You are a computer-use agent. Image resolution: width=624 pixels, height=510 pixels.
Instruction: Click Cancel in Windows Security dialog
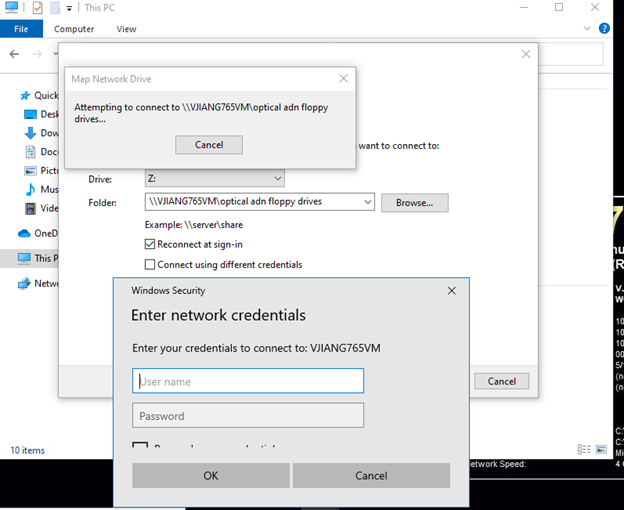pyautogui.click(x=371, y=475)
